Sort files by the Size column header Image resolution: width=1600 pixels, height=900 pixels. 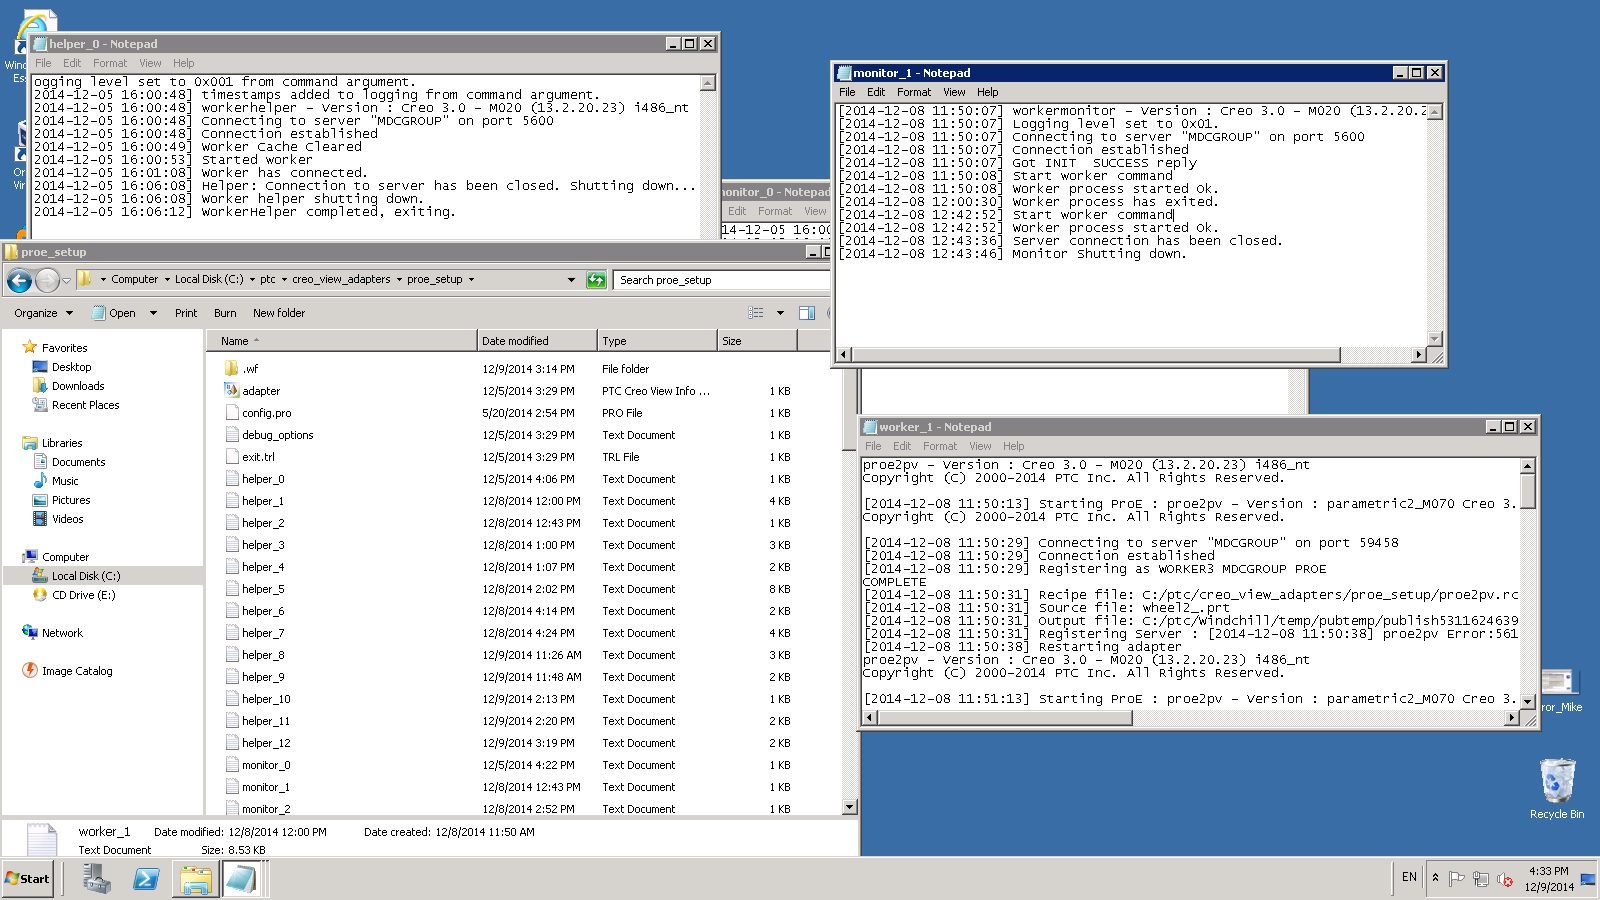757,341
